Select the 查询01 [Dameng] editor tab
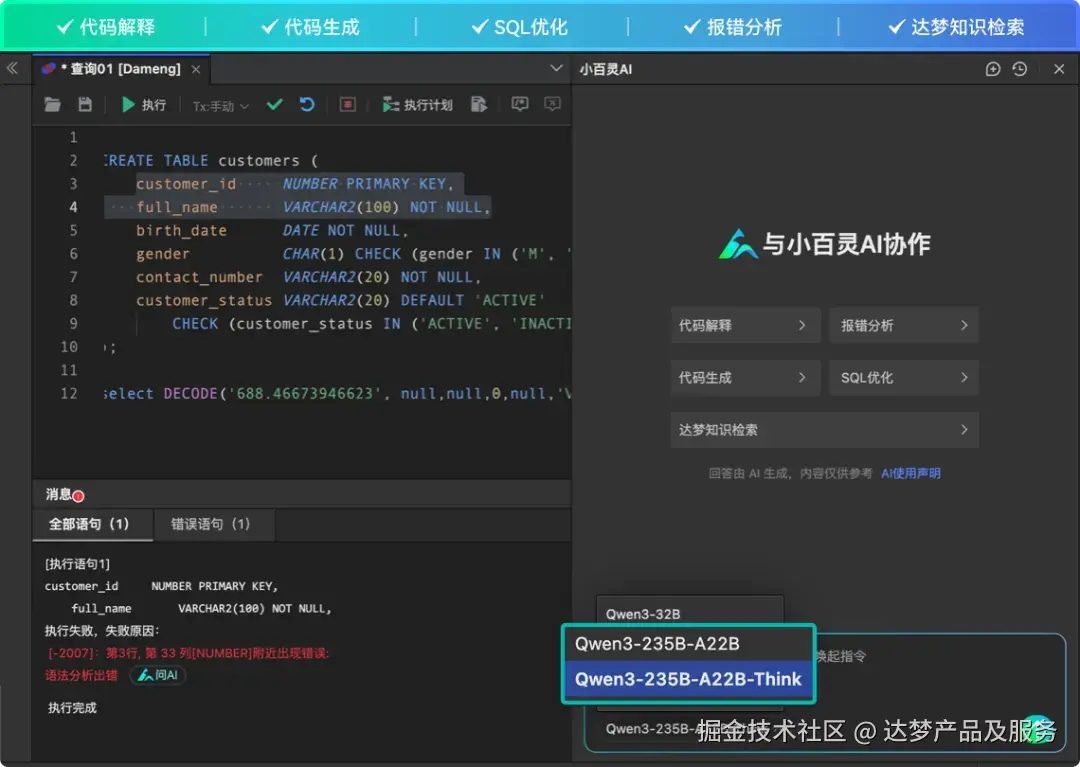Image resolution: width=1080 pixels, height=767 pixels. pos(121,70)
